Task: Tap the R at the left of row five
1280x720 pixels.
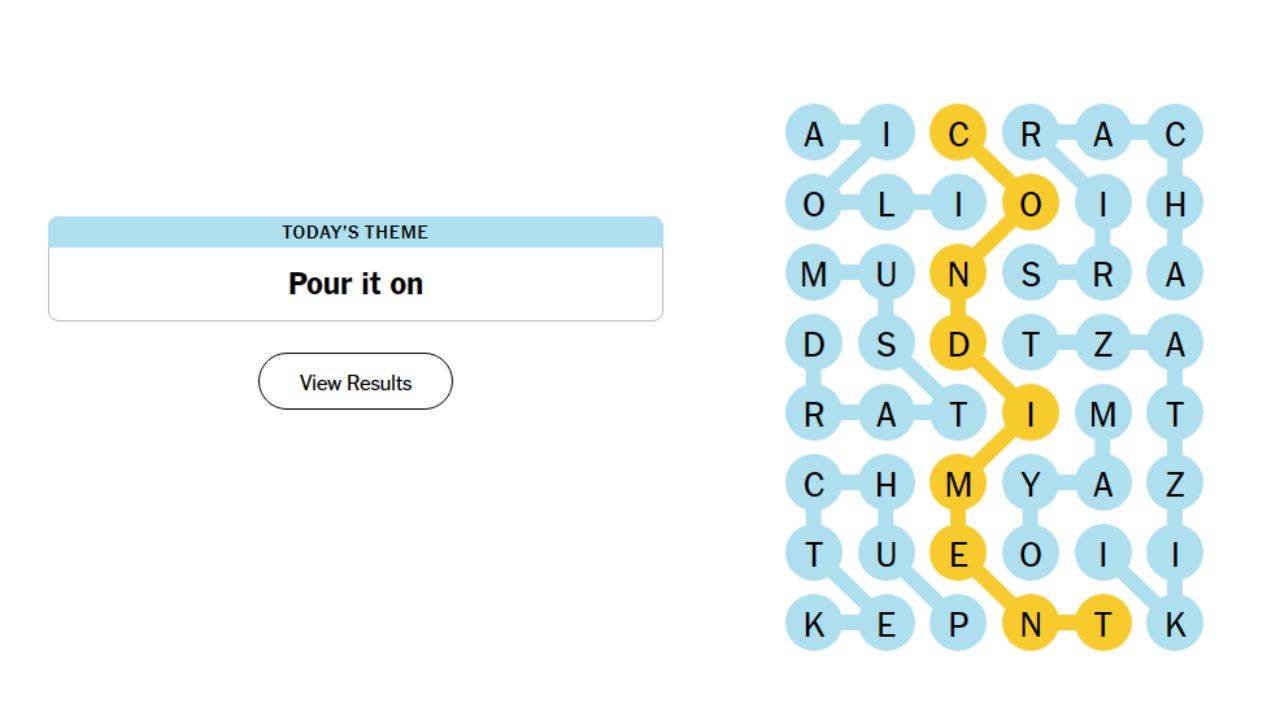Action: pos(814,413)
